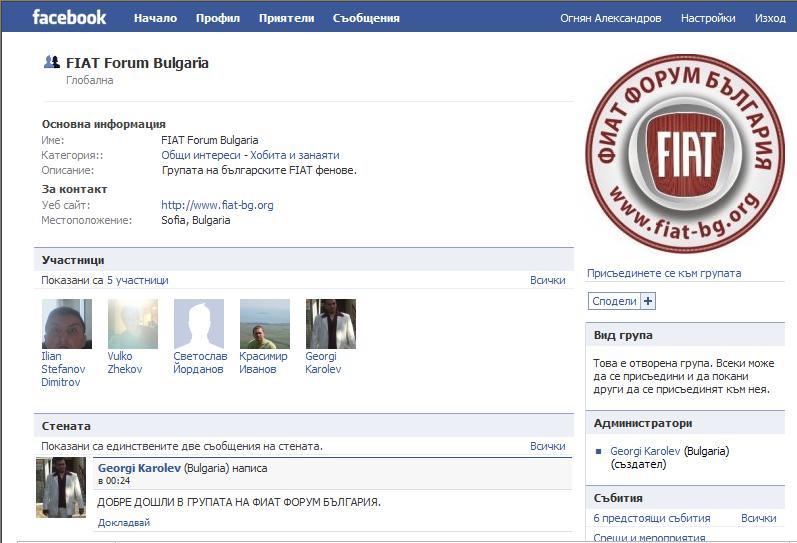Click the Изход logout link
This screenshot has width=797, height=543.
tap(770, 18)
